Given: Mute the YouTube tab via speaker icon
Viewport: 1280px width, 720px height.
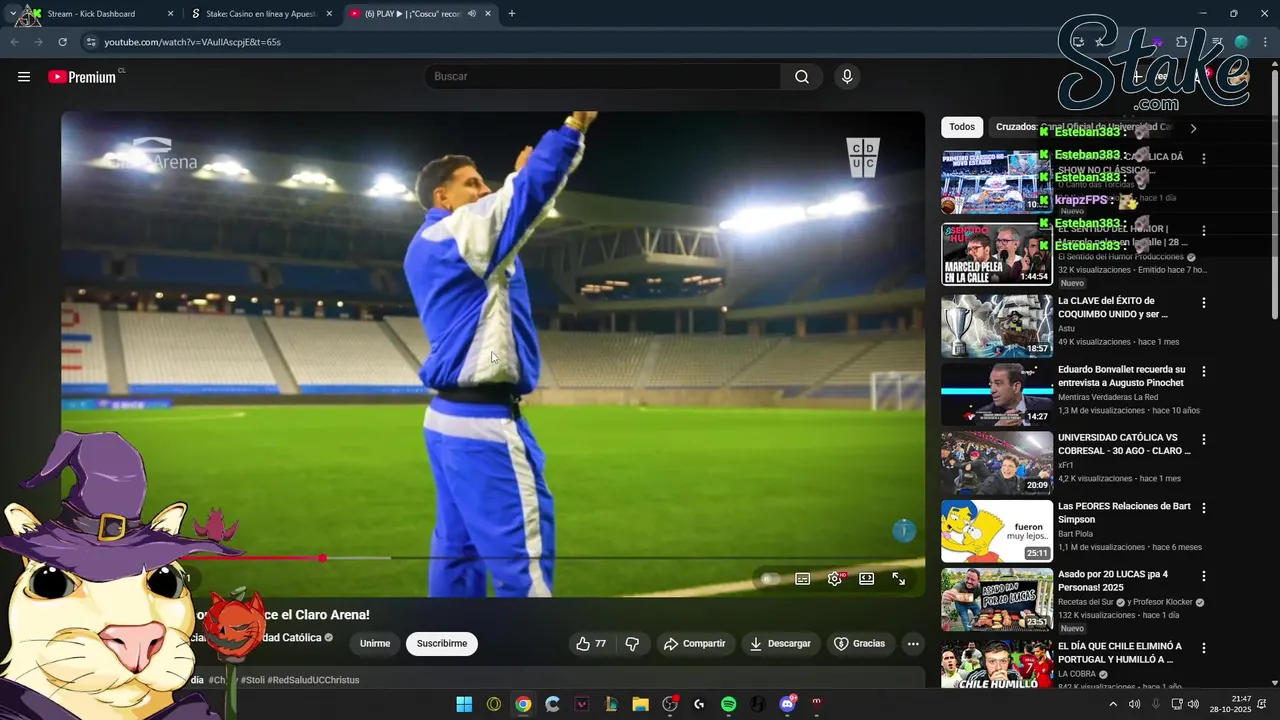Looking at the screenshot, I should 472,14.
